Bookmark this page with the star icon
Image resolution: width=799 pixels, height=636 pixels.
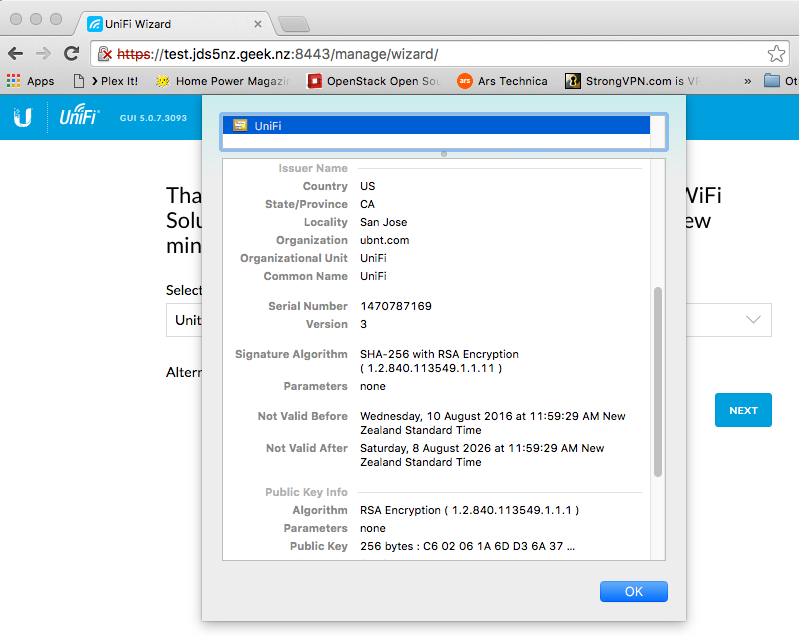pyautogui.click(x=776, y=54)
